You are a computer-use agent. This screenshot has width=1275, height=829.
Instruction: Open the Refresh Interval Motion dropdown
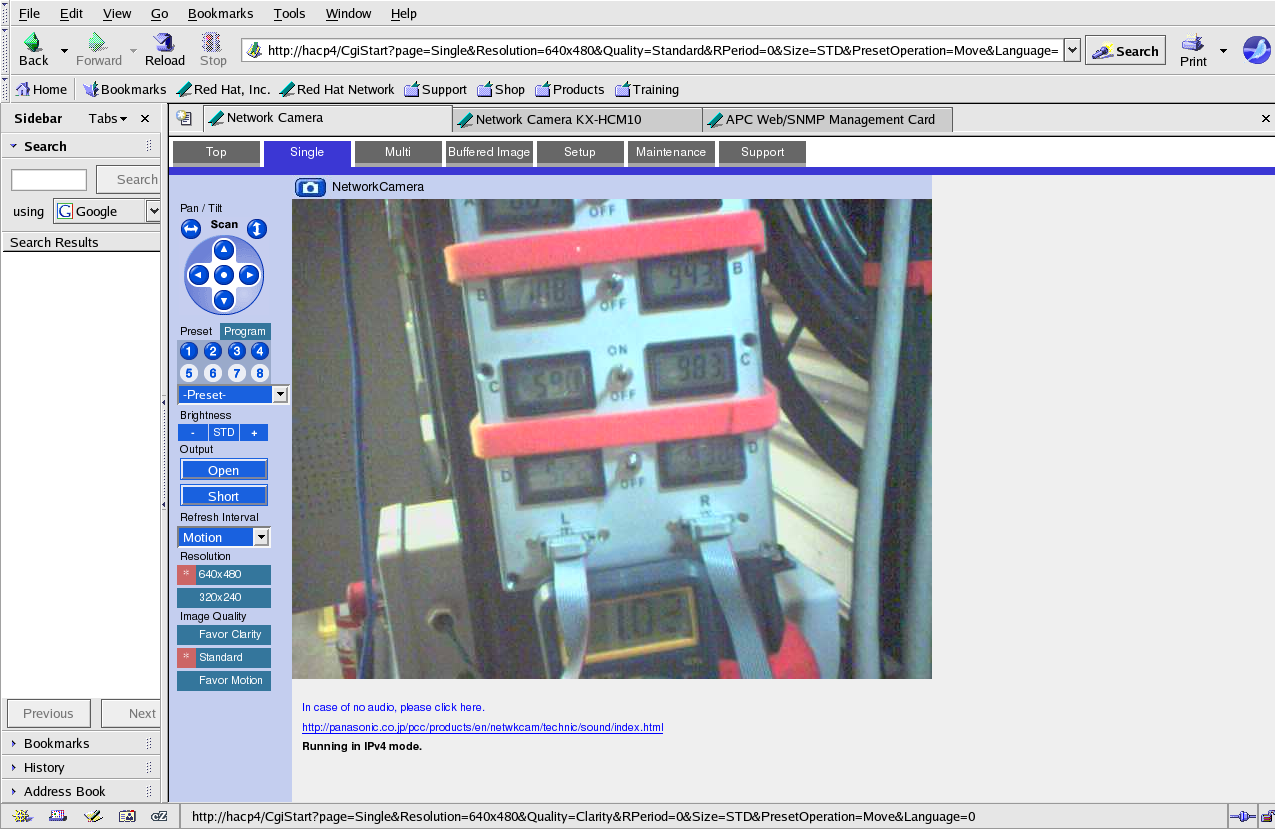[x=224, y=537]
